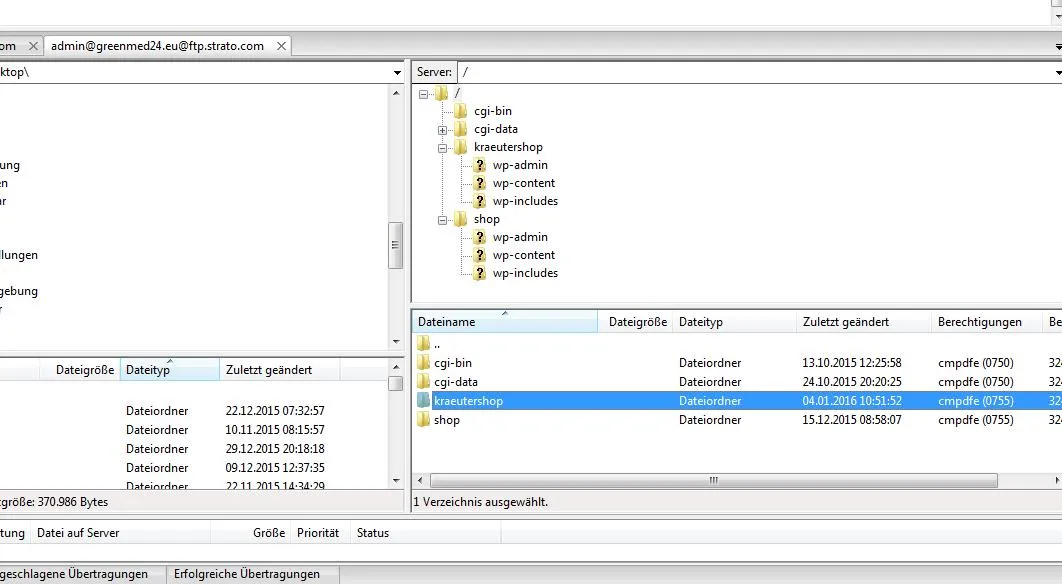The width and height of the screenshot is (1062, 584).
Task: Open the Erfolgreiche Übertragungen tab
Action: (247, 574)
